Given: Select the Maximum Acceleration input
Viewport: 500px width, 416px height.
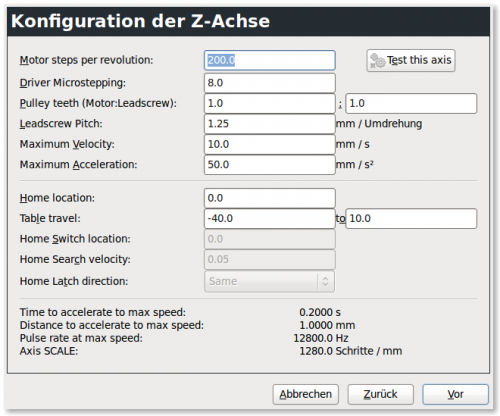Looking at the screenshot, I should point(270,165).
